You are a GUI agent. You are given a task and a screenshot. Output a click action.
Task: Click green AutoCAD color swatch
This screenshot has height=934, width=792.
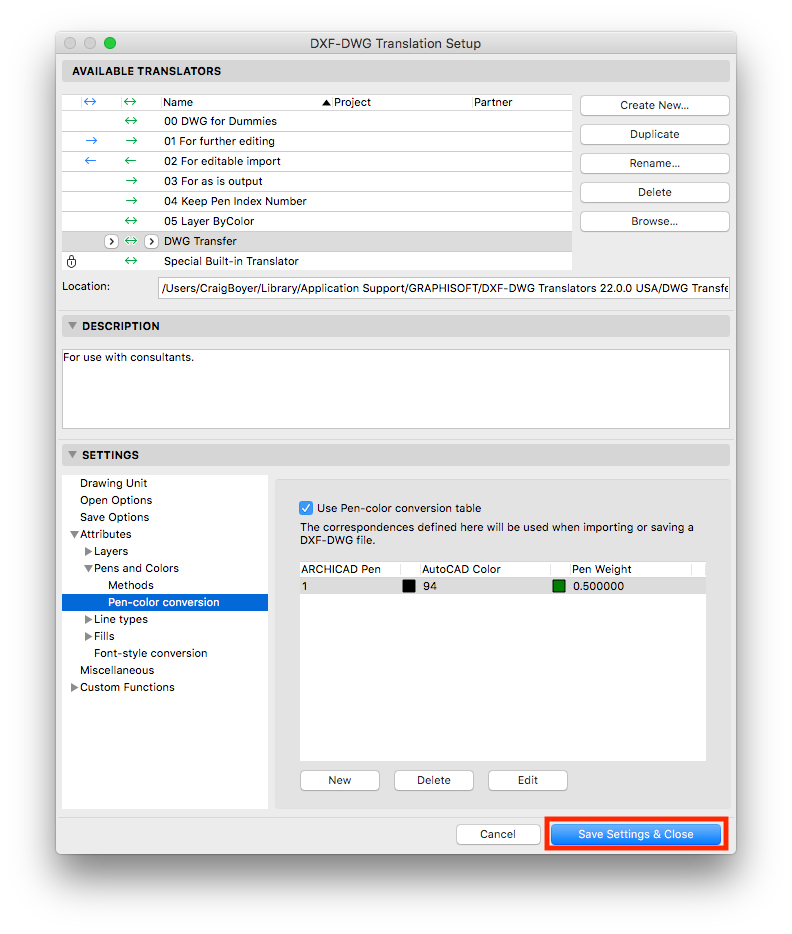coord(559,586)
